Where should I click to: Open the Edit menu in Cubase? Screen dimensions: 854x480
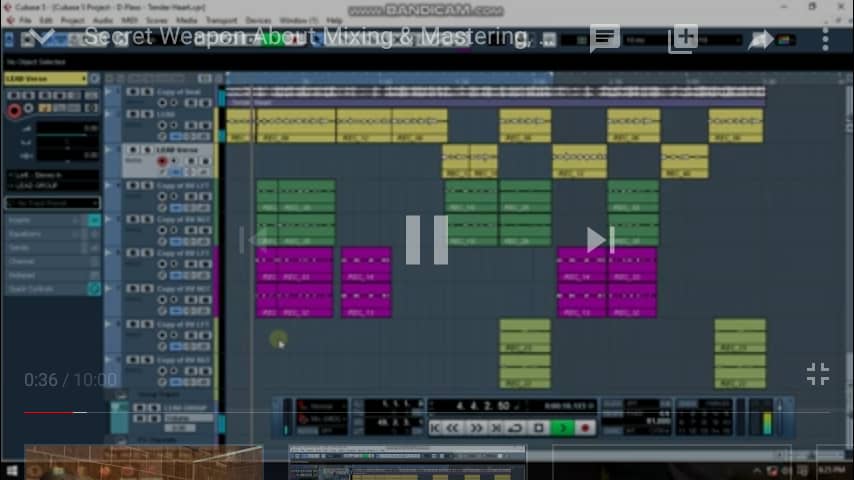46,20
